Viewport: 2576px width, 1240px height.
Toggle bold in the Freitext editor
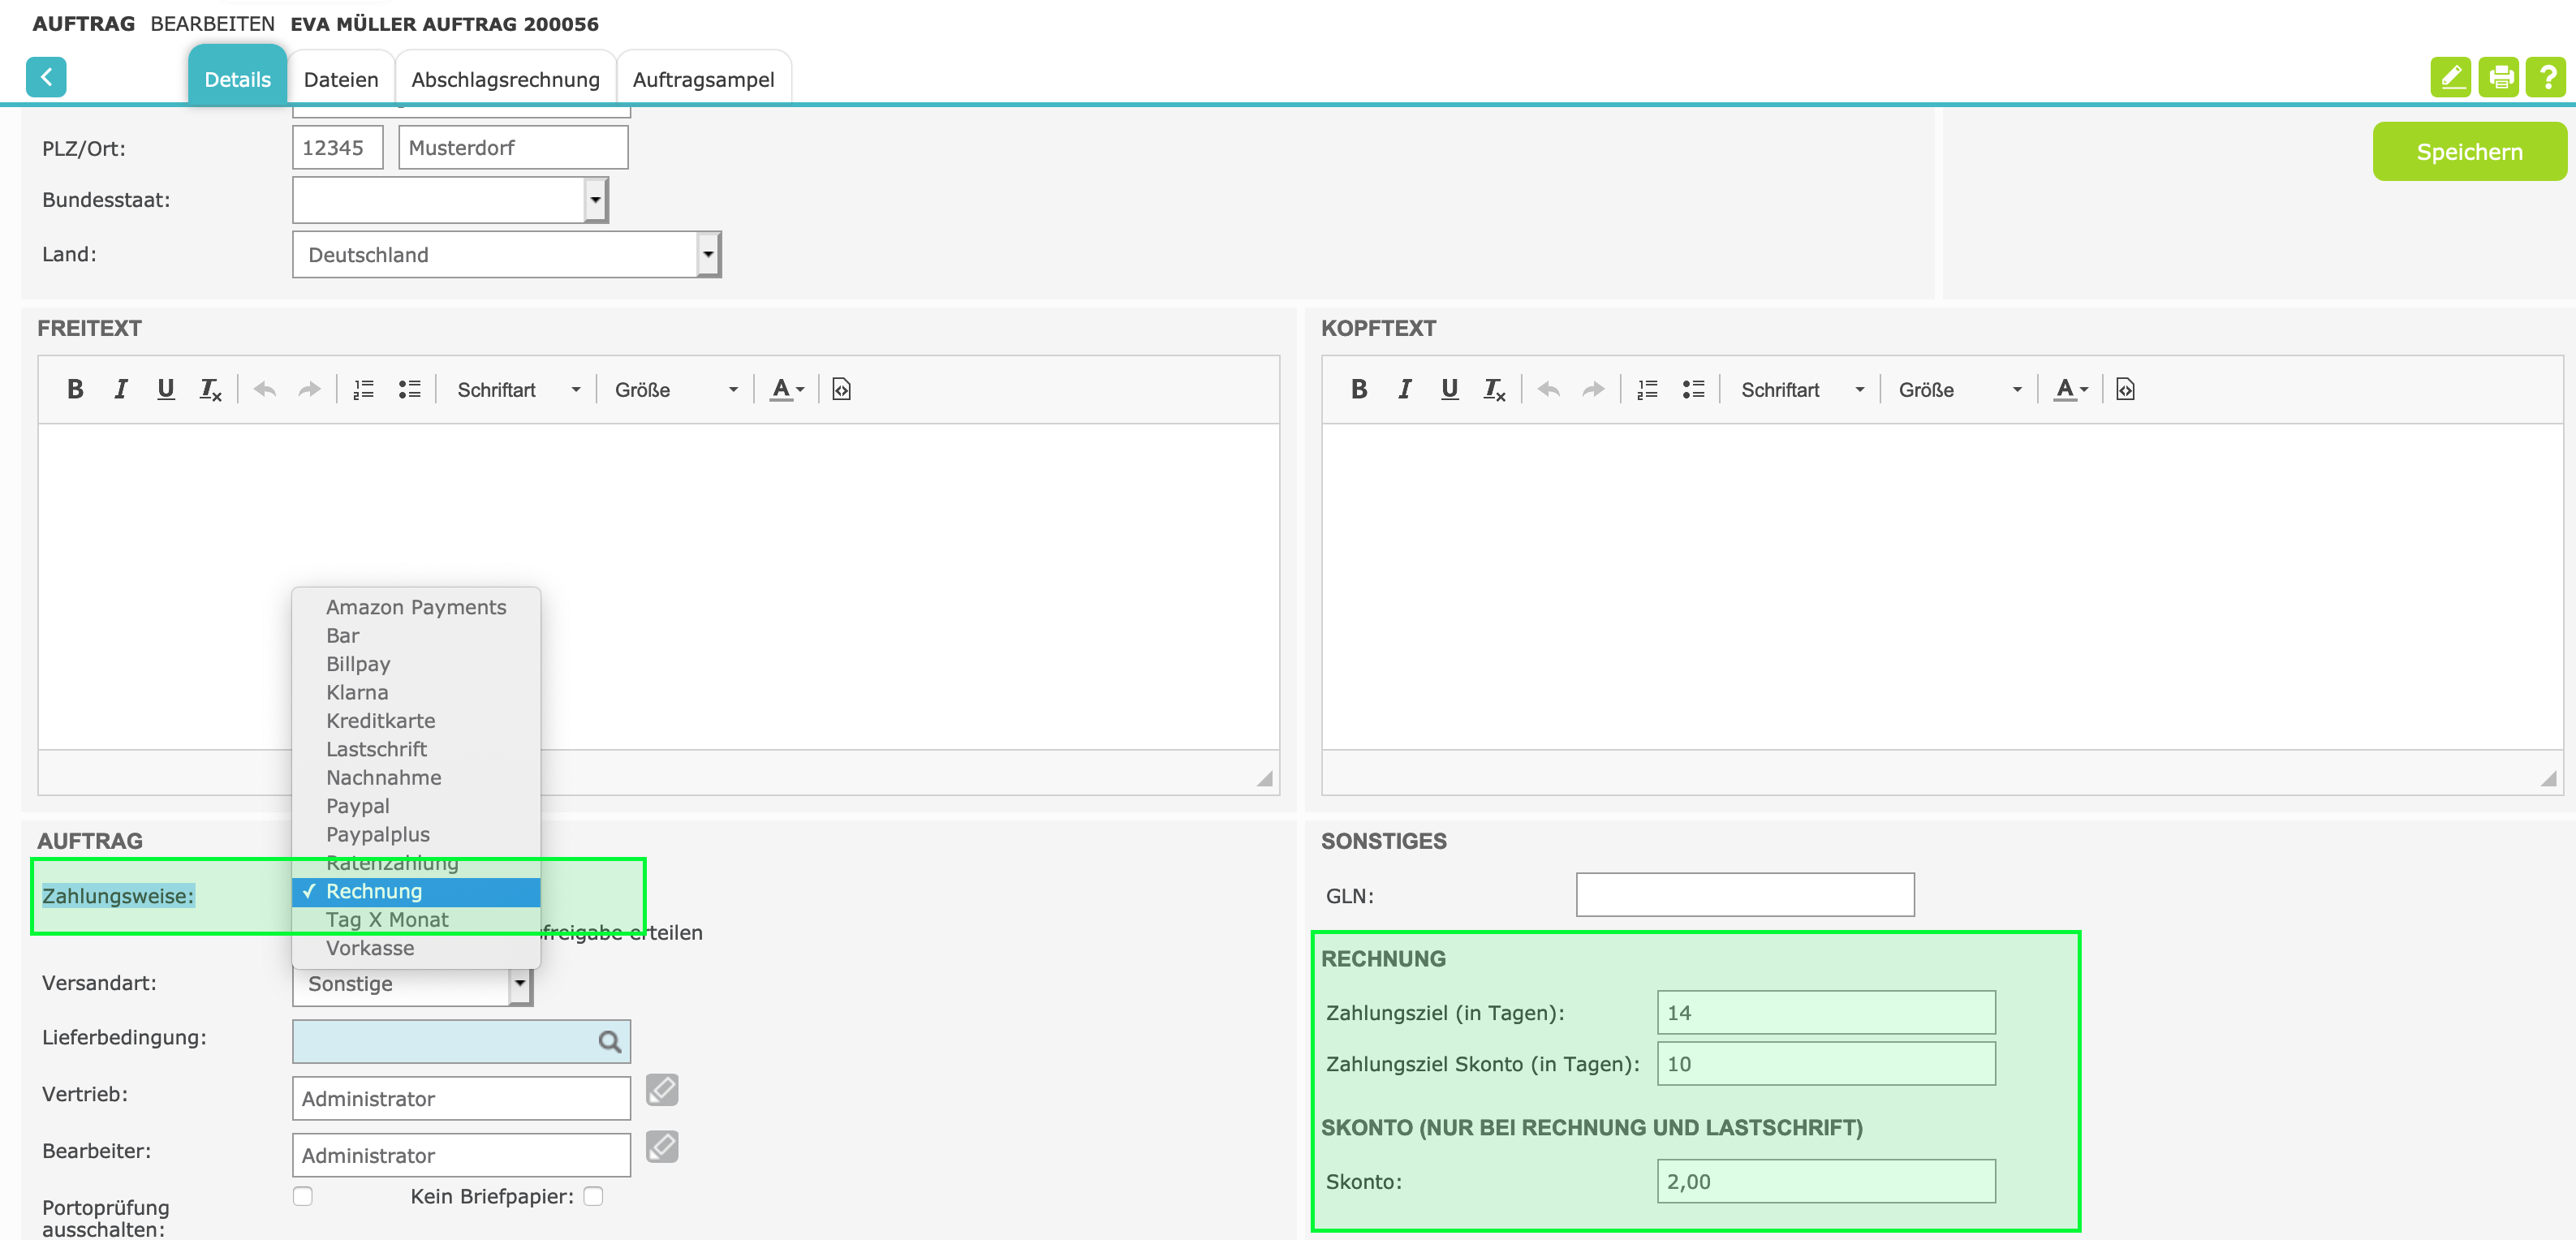pos(75,389)
